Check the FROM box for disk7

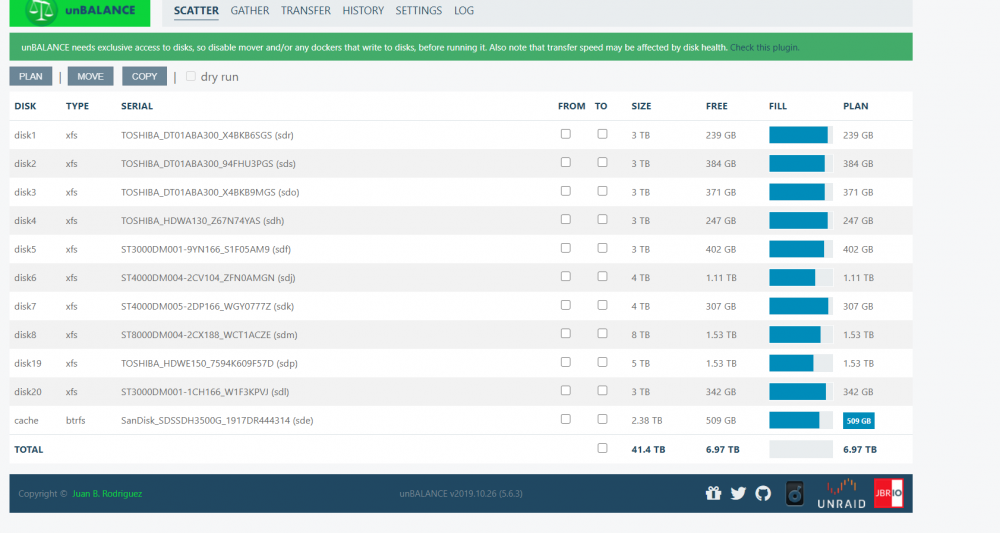coord(566,305)
